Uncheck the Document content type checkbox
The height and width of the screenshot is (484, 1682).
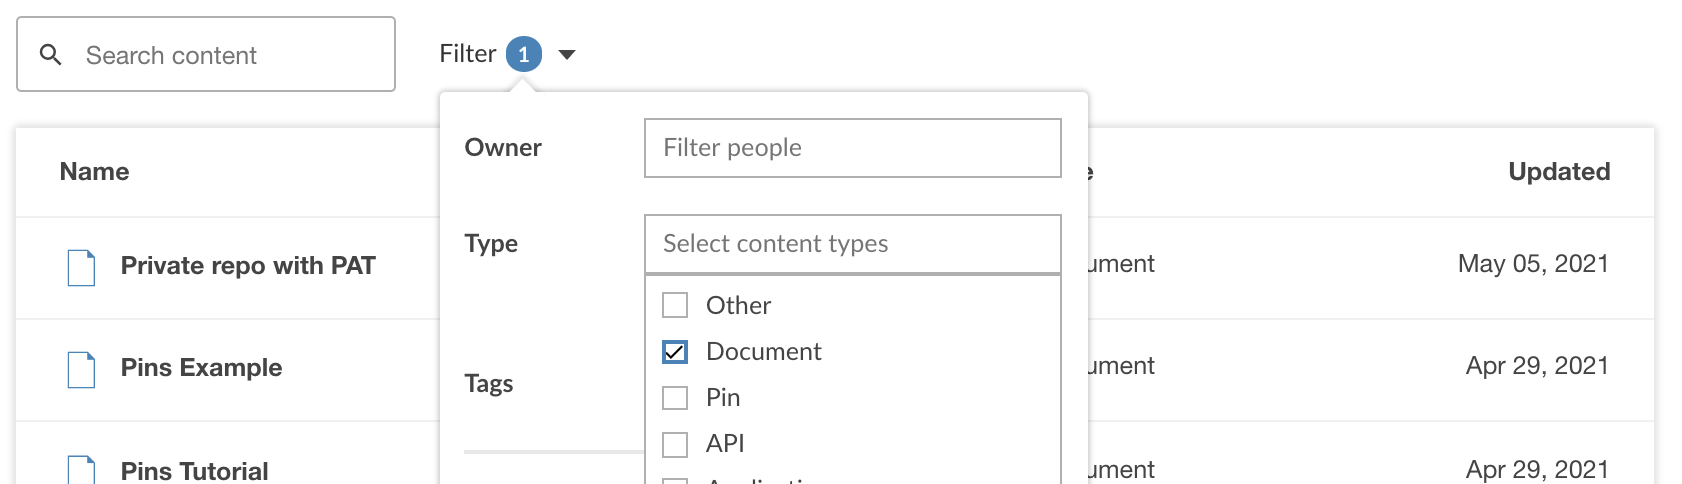tap(676, 351)
